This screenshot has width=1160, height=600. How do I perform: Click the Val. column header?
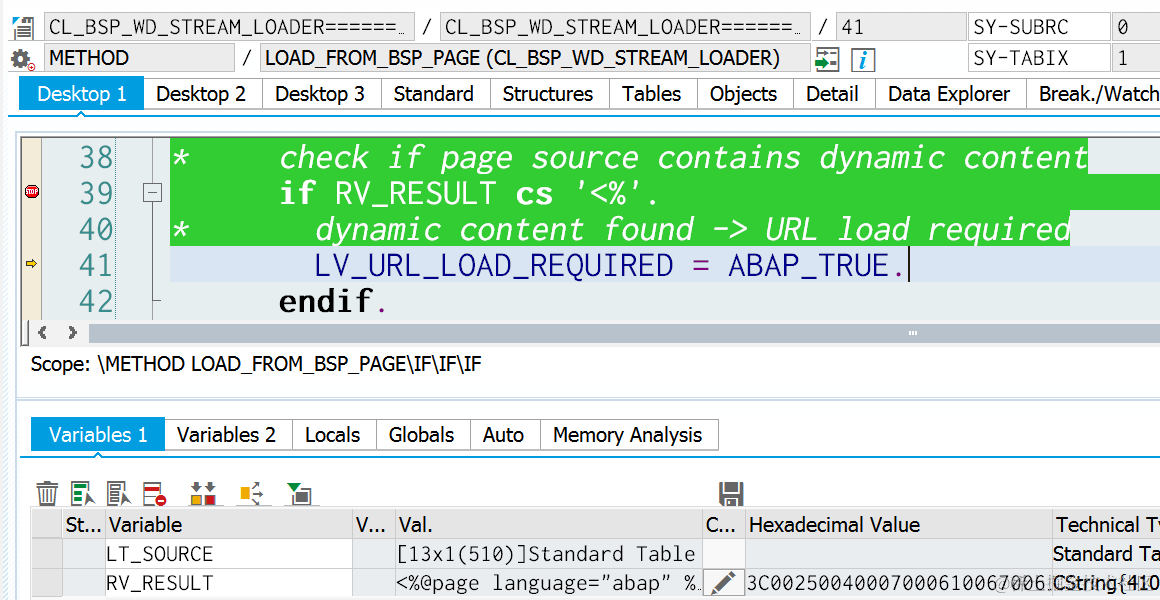(548, 525)
